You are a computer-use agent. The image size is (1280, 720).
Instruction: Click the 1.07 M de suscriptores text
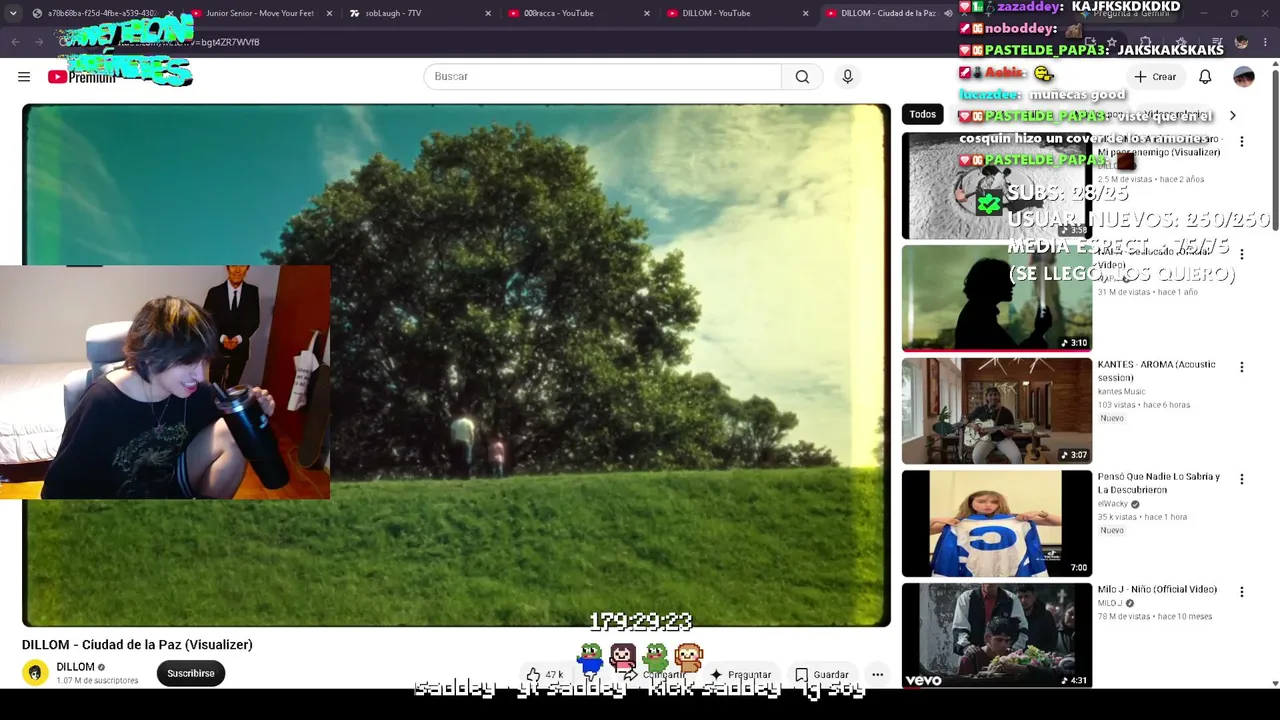point(97,681)
